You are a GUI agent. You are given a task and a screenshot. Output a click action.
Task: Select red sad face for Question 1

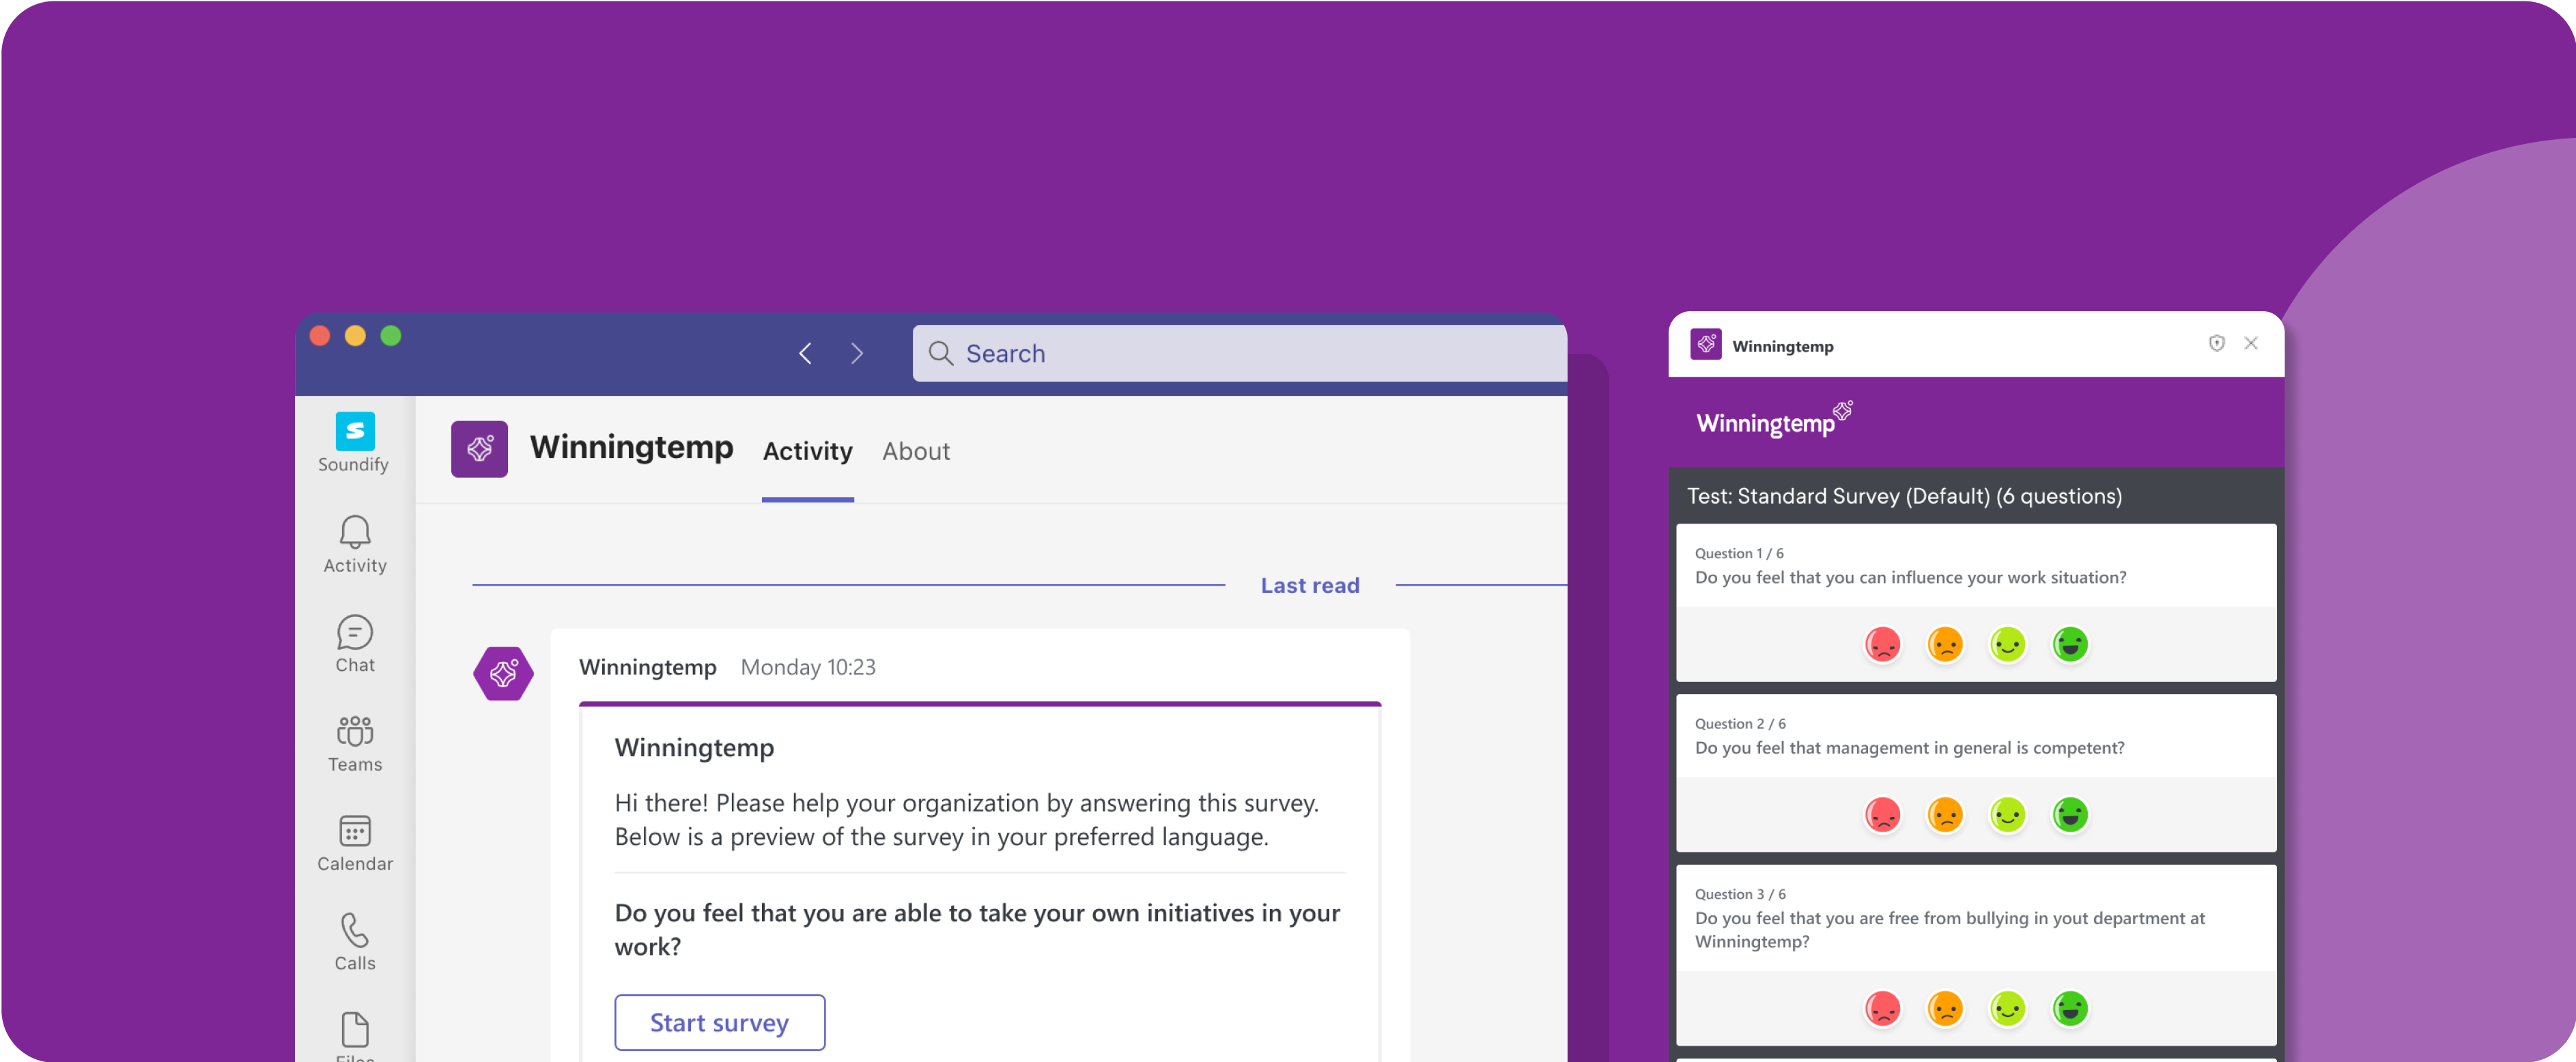[1882, 644]
